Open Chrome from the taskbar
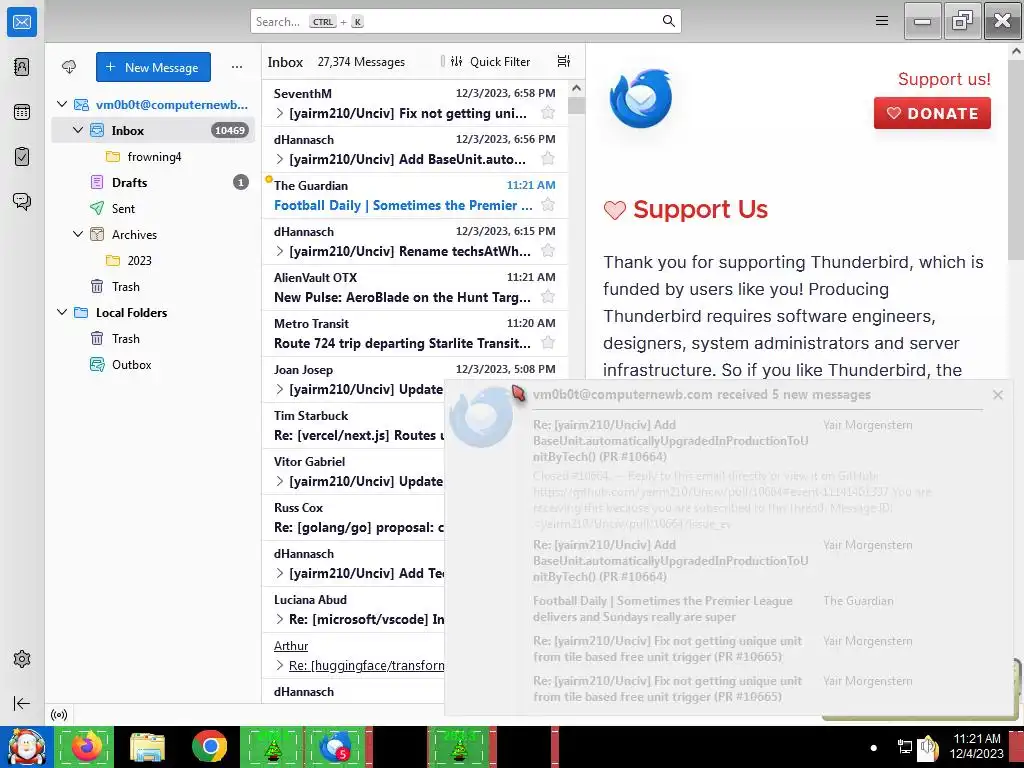 pos(210,746)
